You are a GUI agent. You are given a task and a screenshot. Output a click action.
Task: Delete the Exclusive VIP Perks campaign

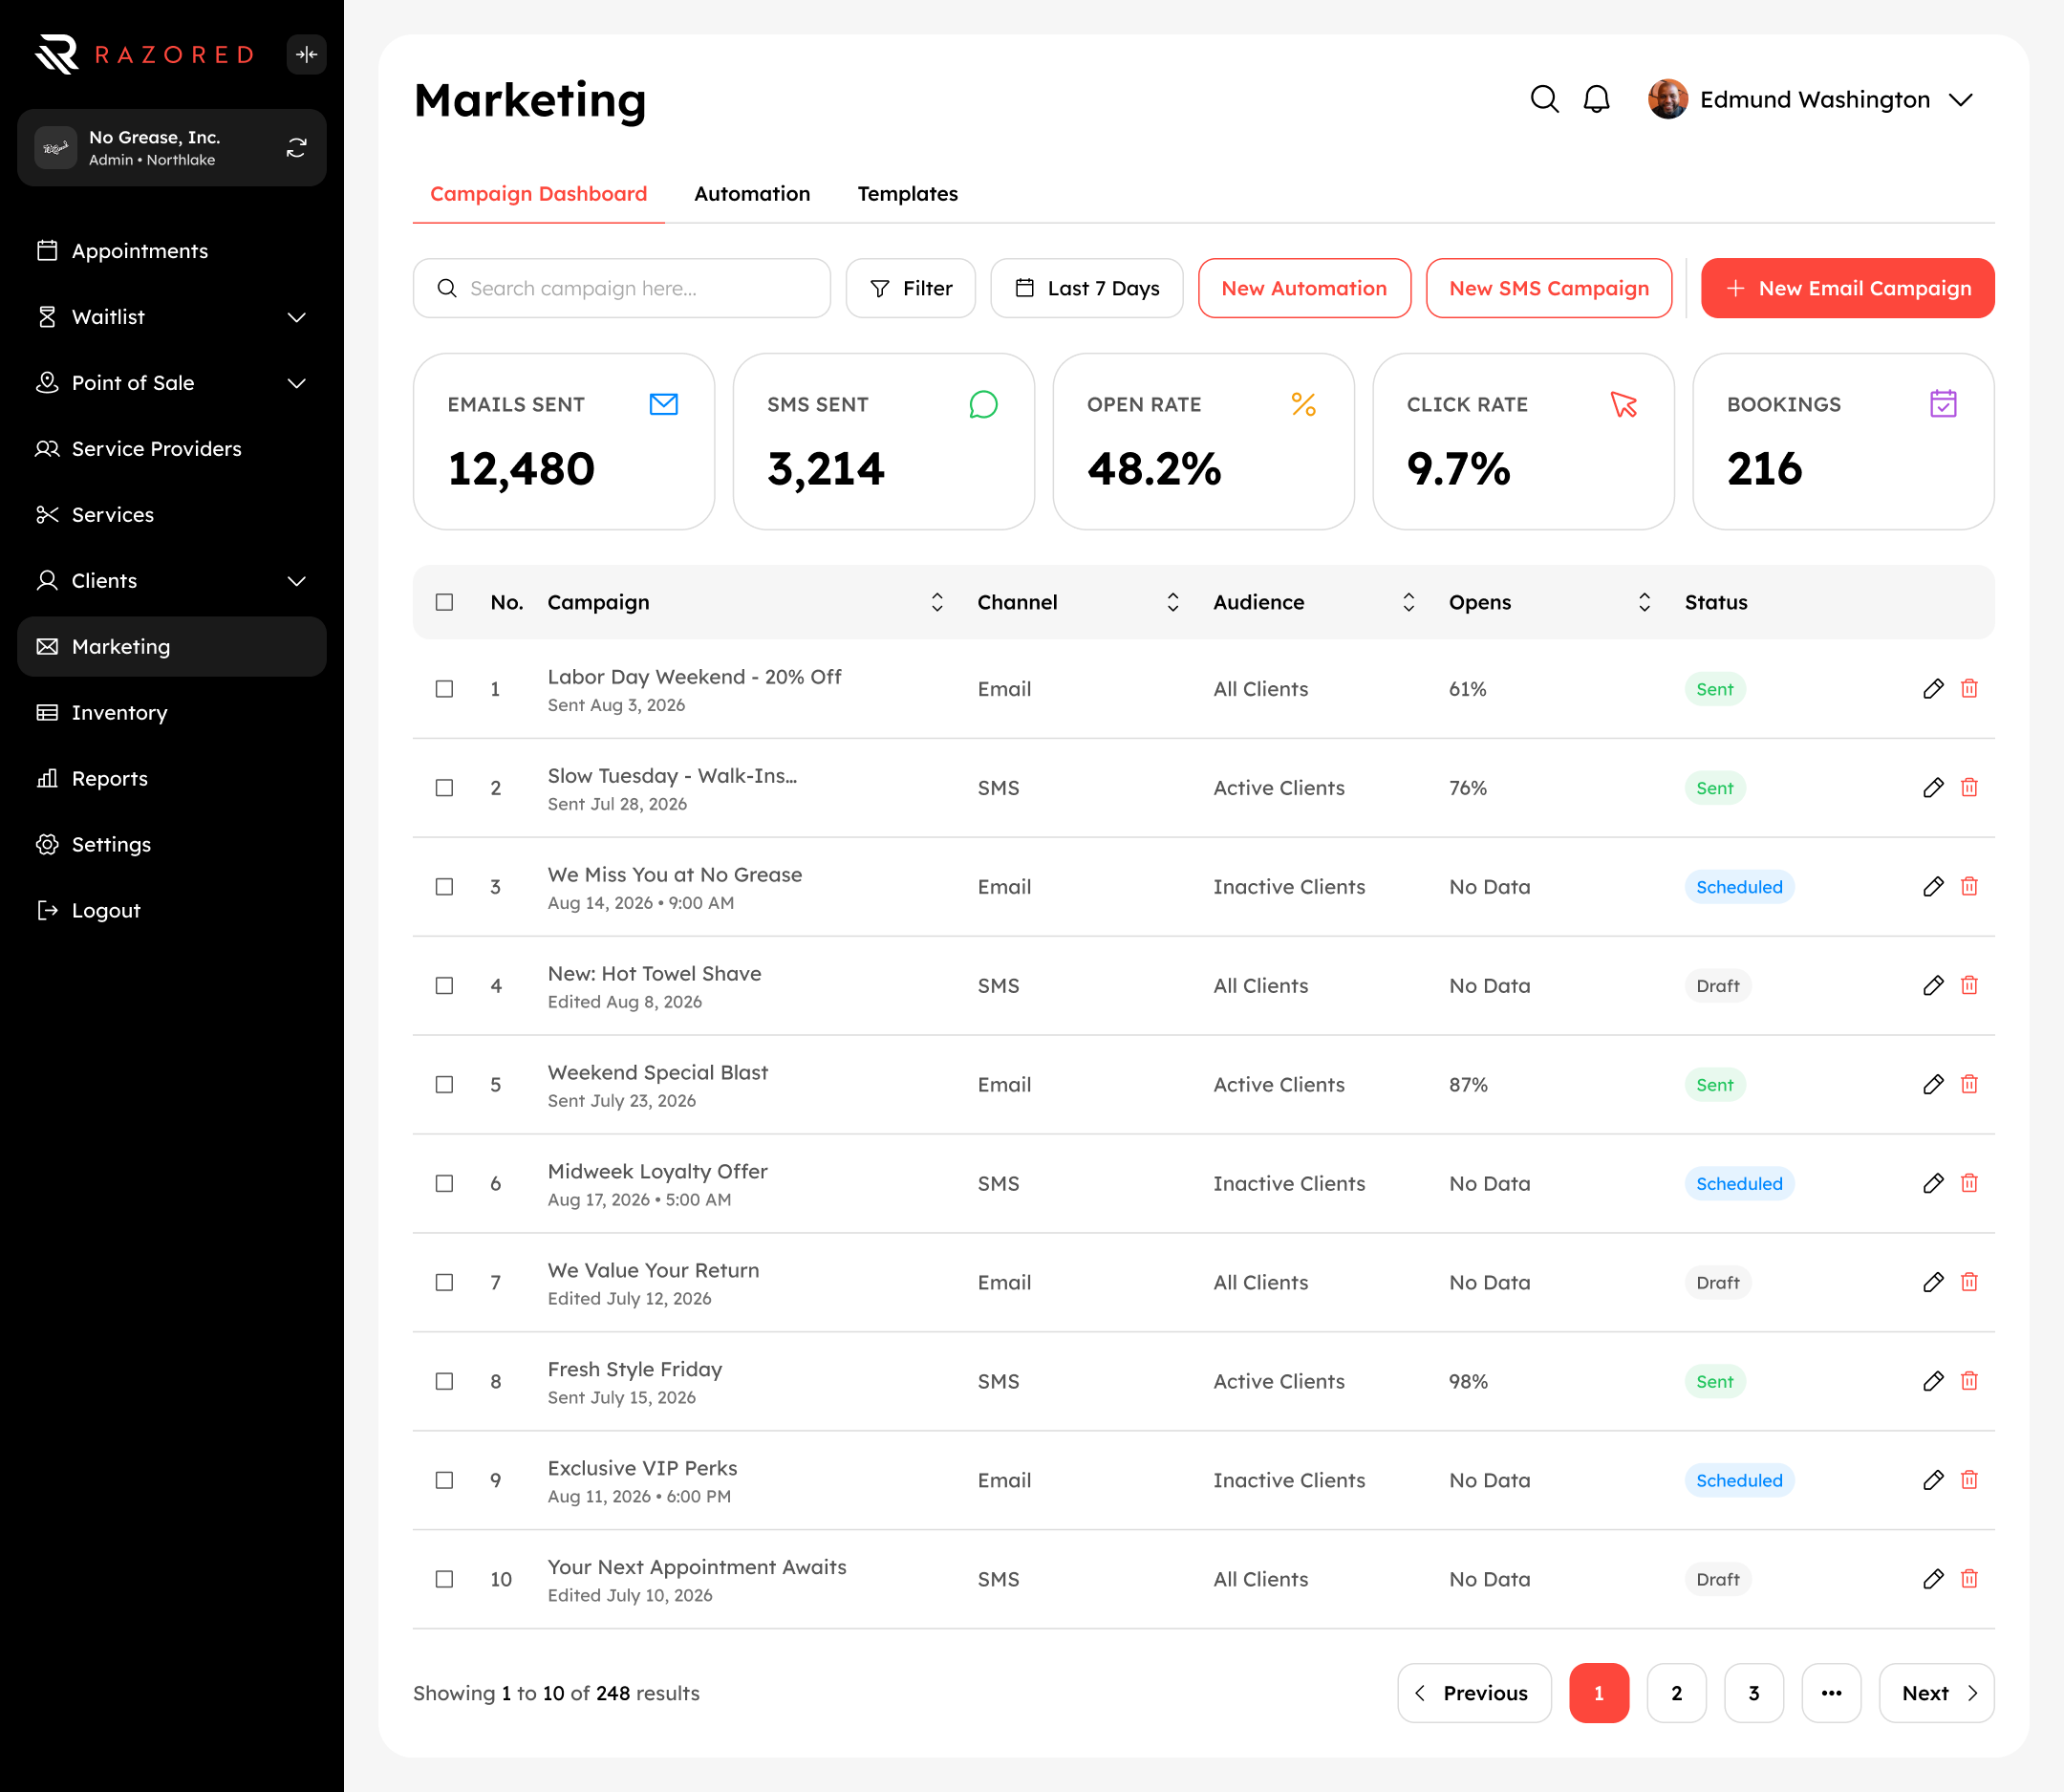pos(1969,1480)
